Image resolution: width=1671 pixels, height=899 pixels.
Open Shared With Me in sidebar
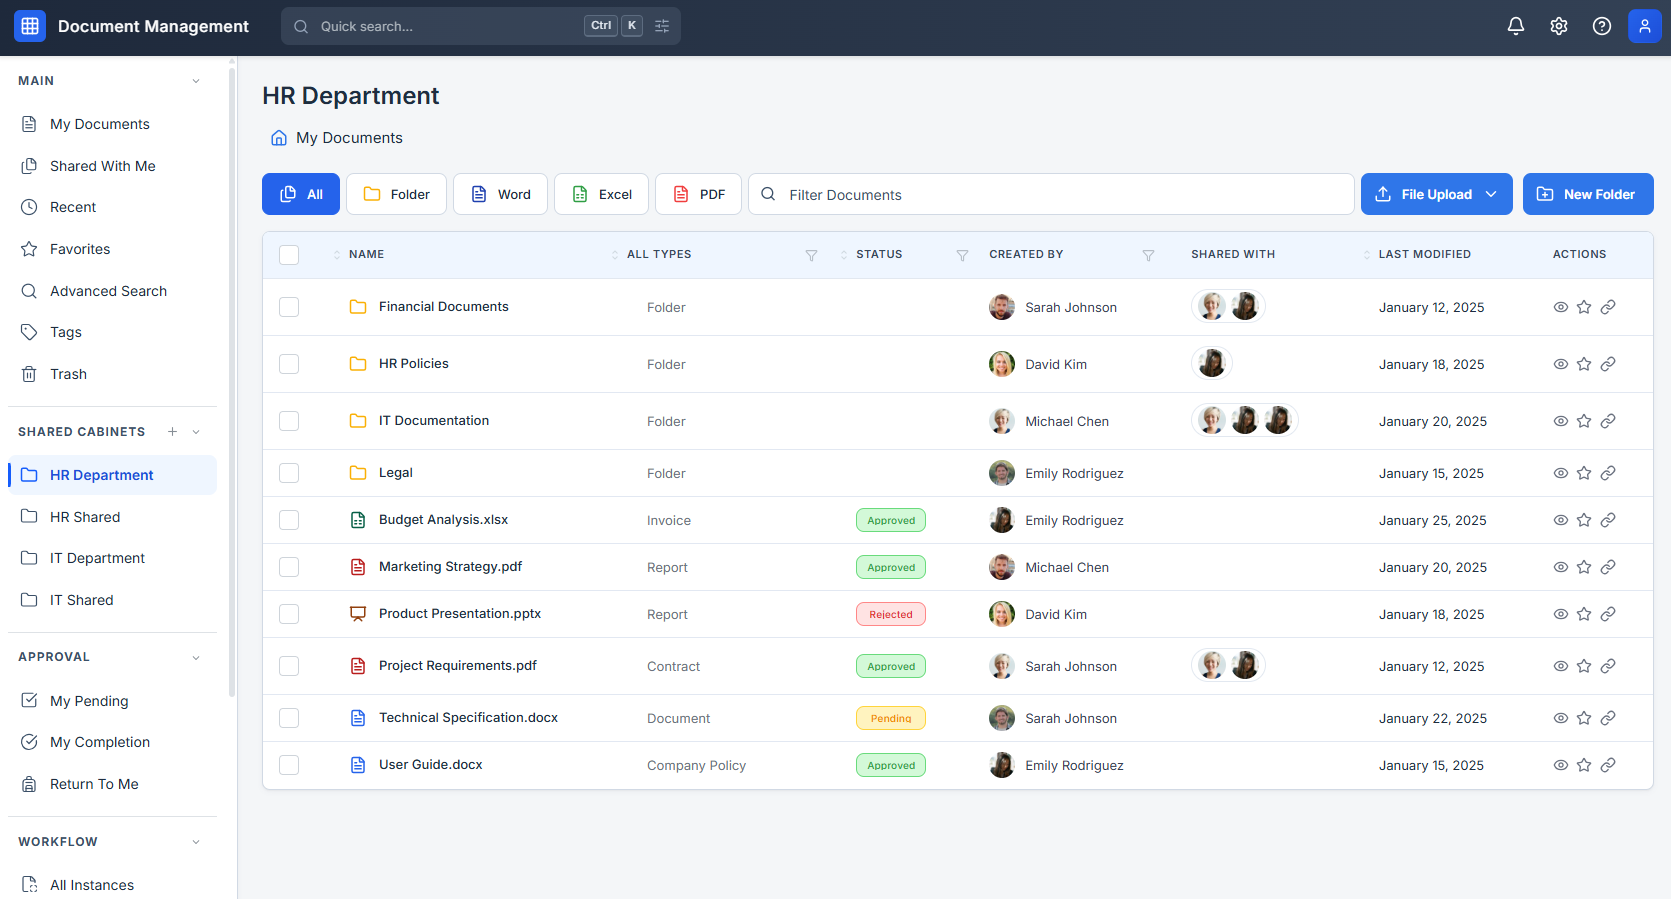[112, 166]
